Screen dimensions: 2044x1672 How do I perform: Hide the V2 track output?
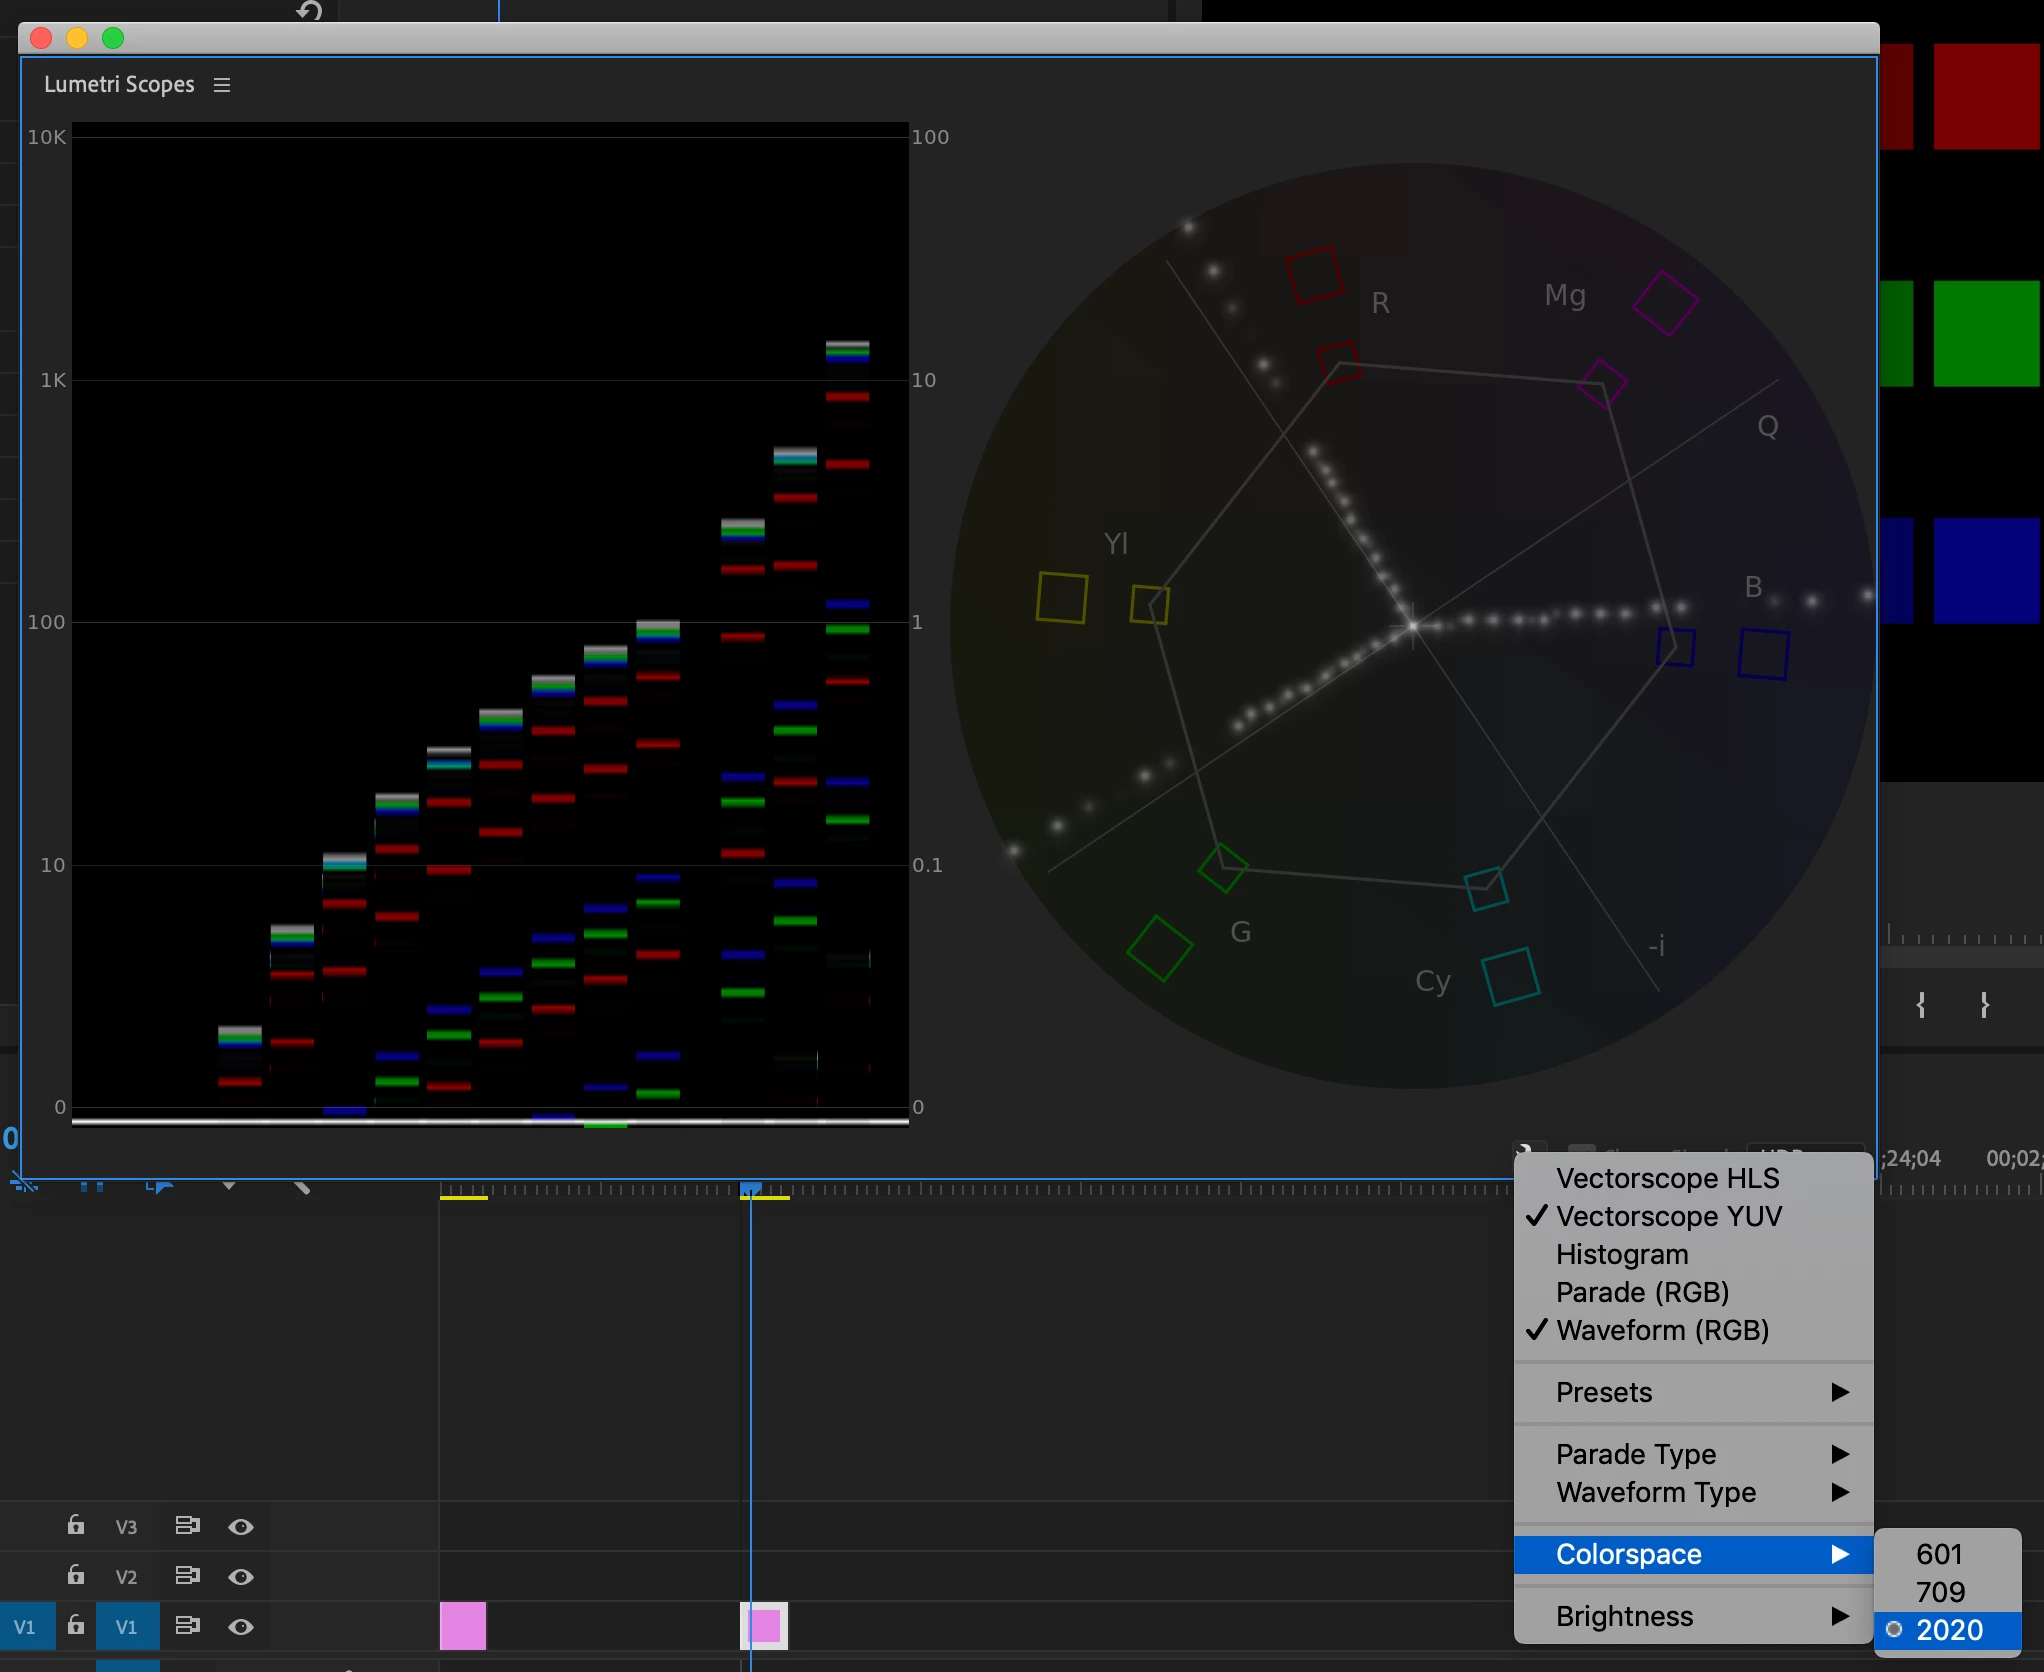tap(241, 1577)
